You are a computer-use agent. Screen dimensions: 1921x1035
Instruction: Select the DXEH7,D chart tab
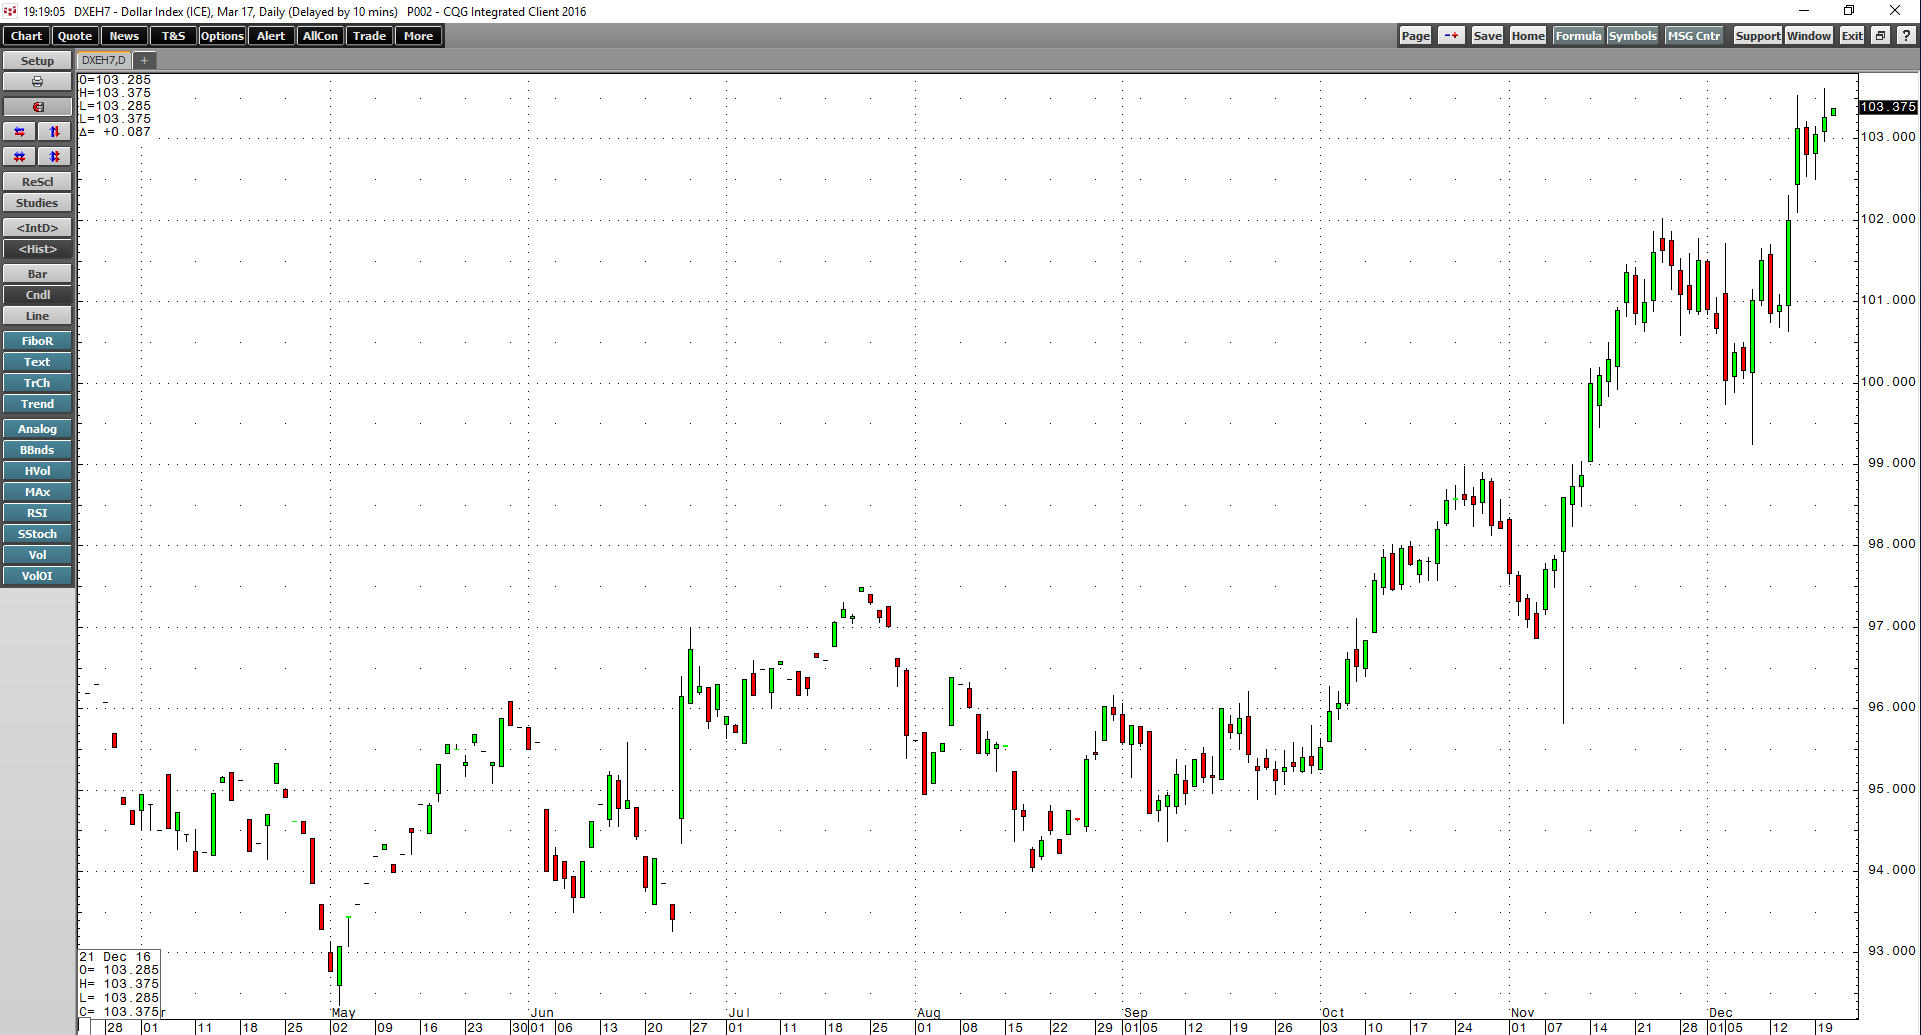tap(104, 61)
